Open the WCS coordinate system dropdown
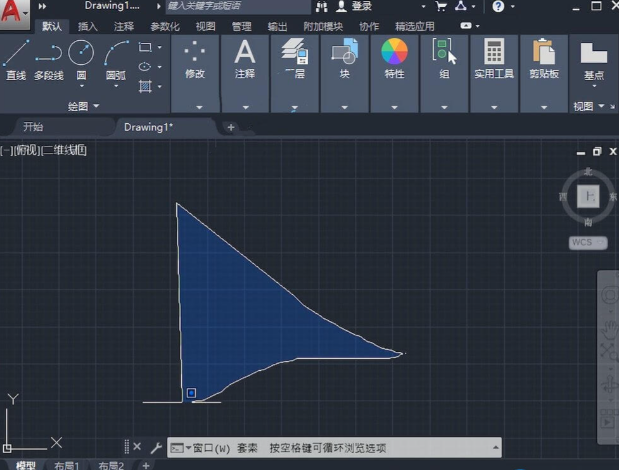The height and width of the screenshot is (470, 619). point(588,242)
